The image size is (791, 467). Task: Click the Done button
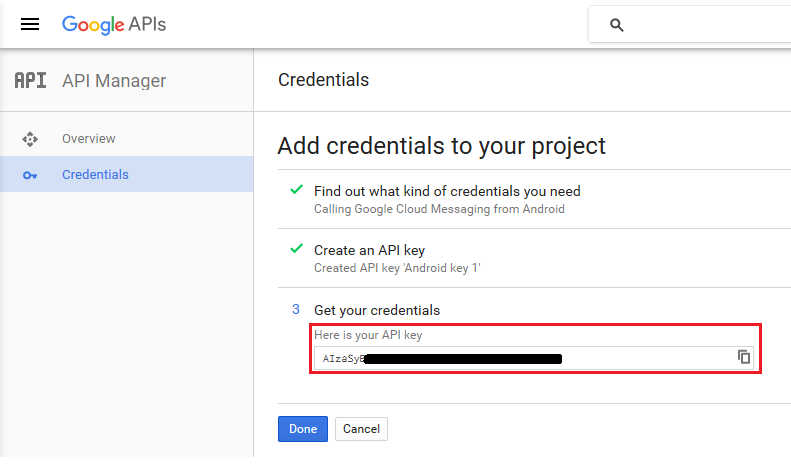click(x=303, y=429)
